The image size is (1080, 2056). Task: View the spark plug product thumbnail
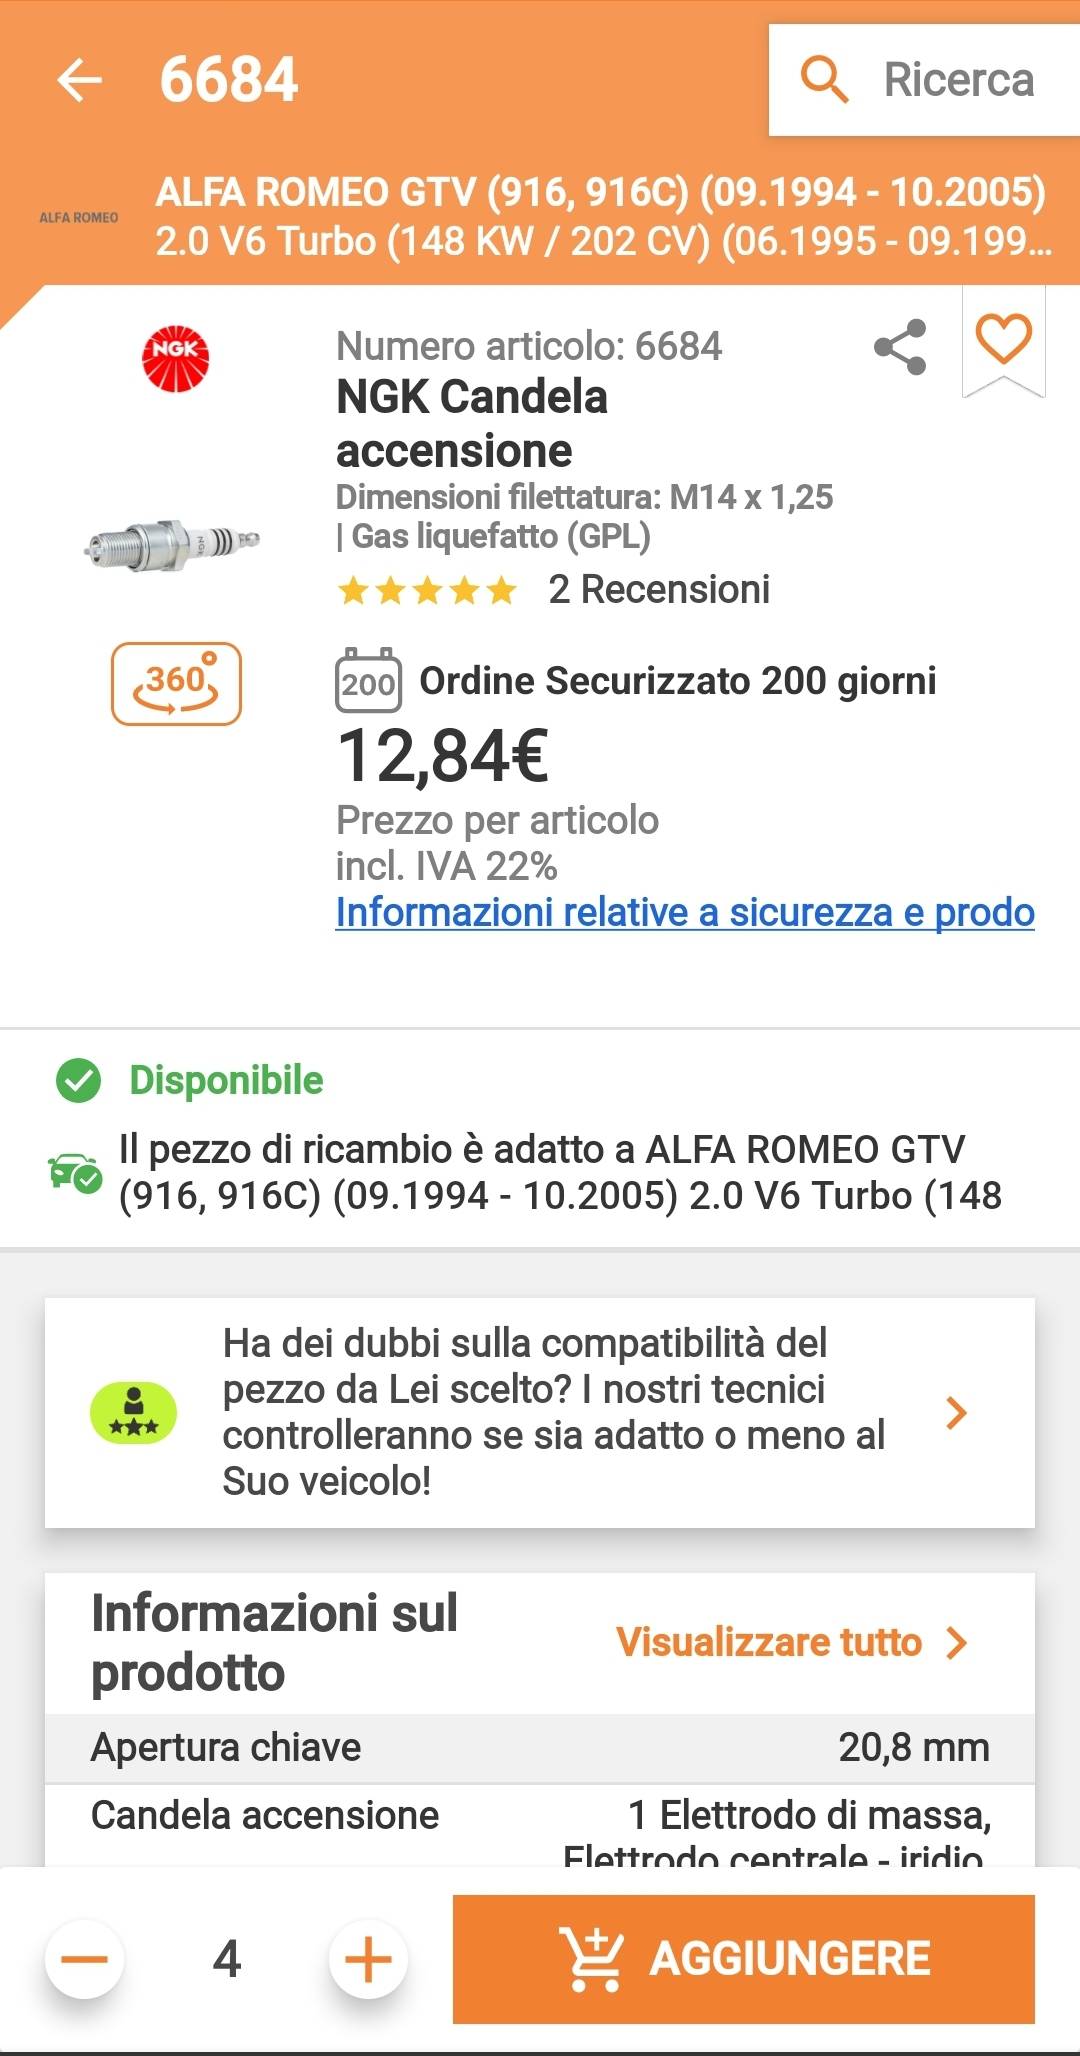click(172, 543)
